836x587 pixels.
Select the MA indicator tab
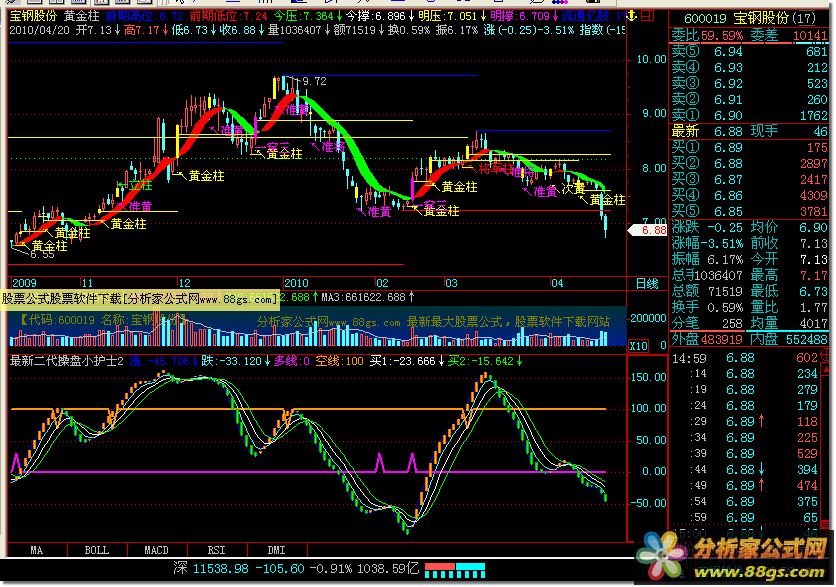point(37,549)
